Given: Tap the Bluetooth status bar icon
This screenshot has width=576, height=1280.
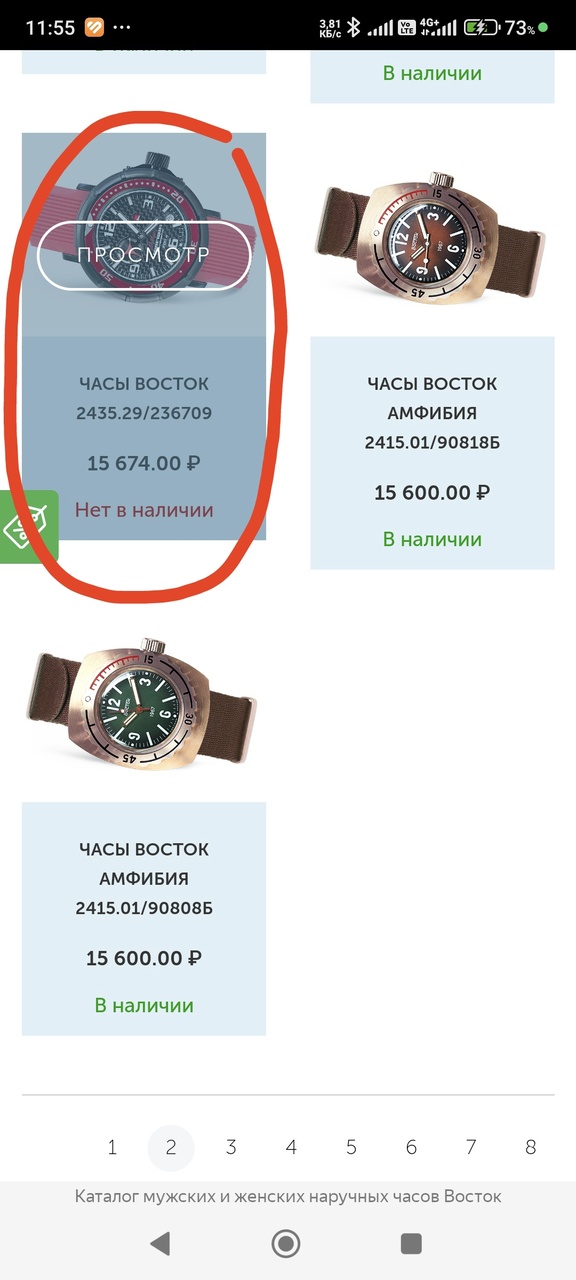Looking at the screenshot, I should tap(353, 27).
